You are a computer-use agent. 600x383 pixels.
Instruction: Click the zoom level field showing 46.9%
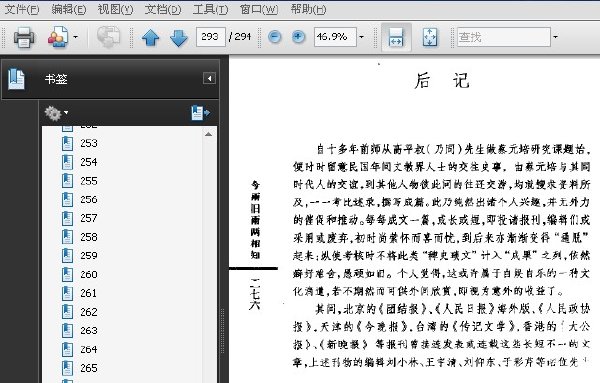(335, 37)
